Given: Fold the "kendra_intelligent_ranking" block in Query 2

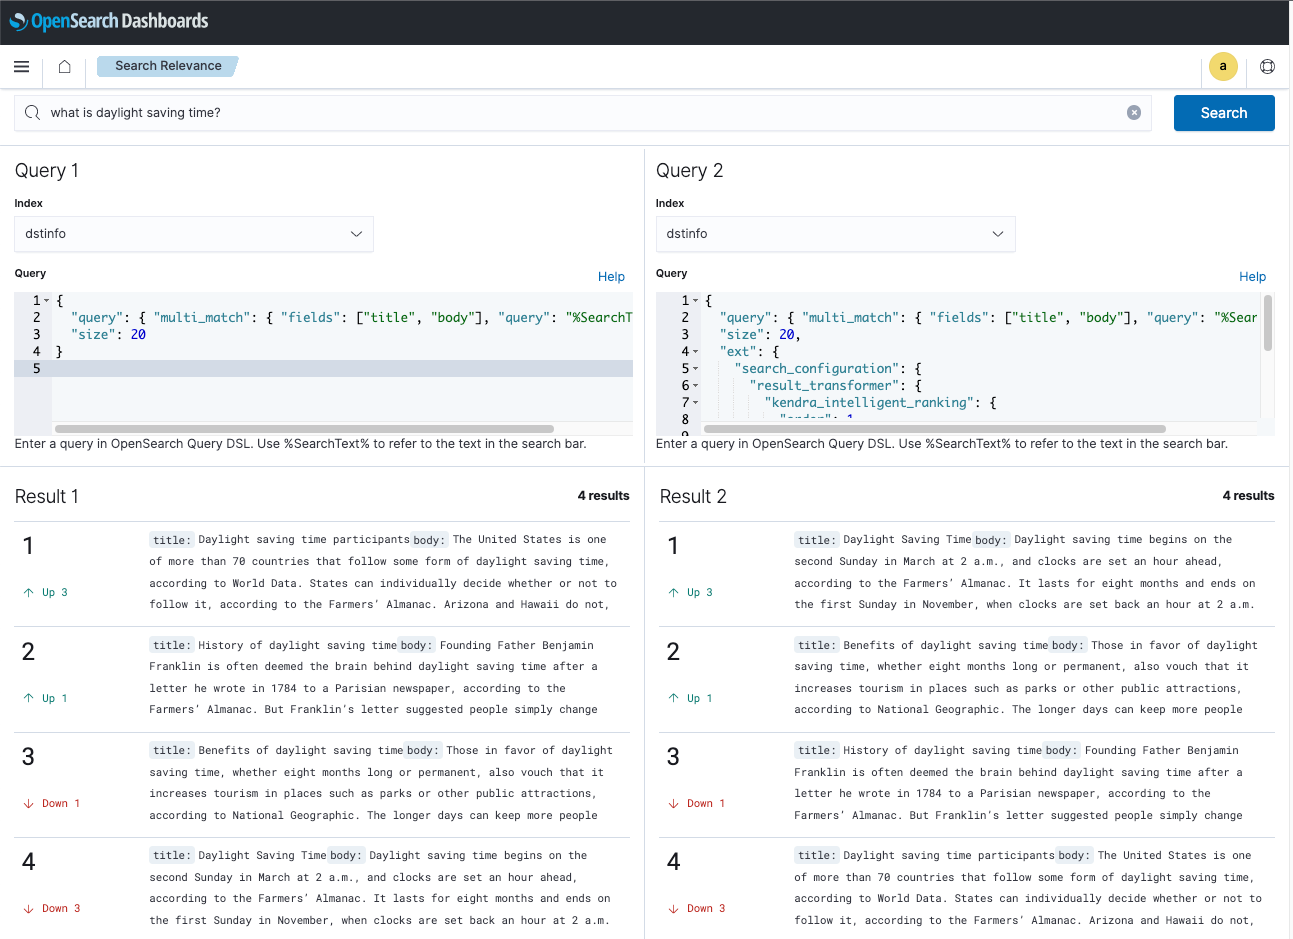Looking at the screenshot, I should click(695, 402).
